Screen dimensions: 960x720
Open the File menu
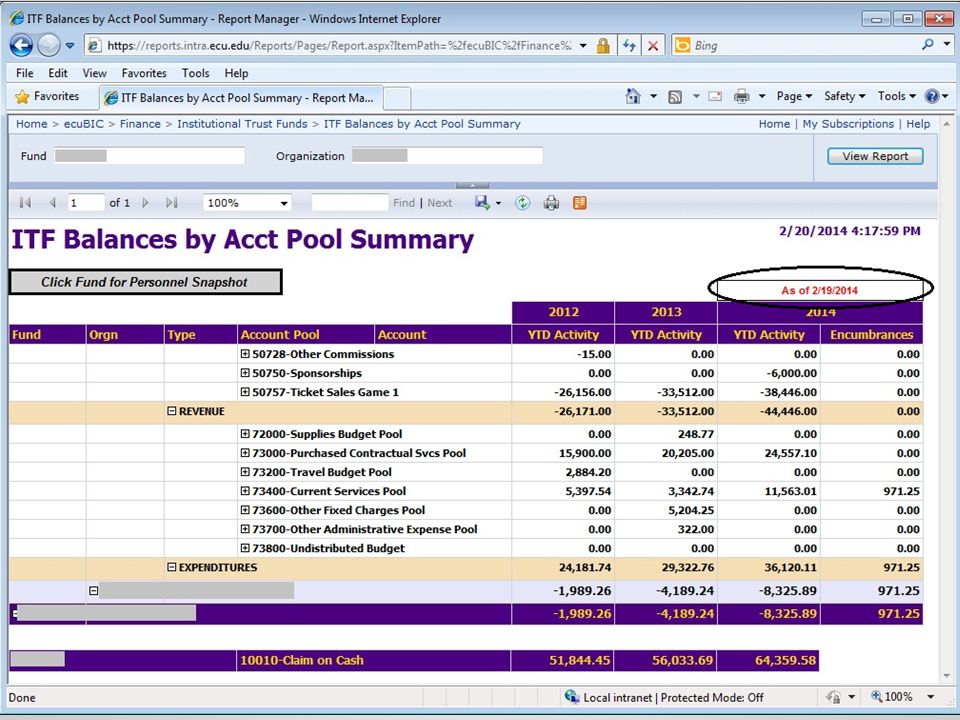[24, 73]
